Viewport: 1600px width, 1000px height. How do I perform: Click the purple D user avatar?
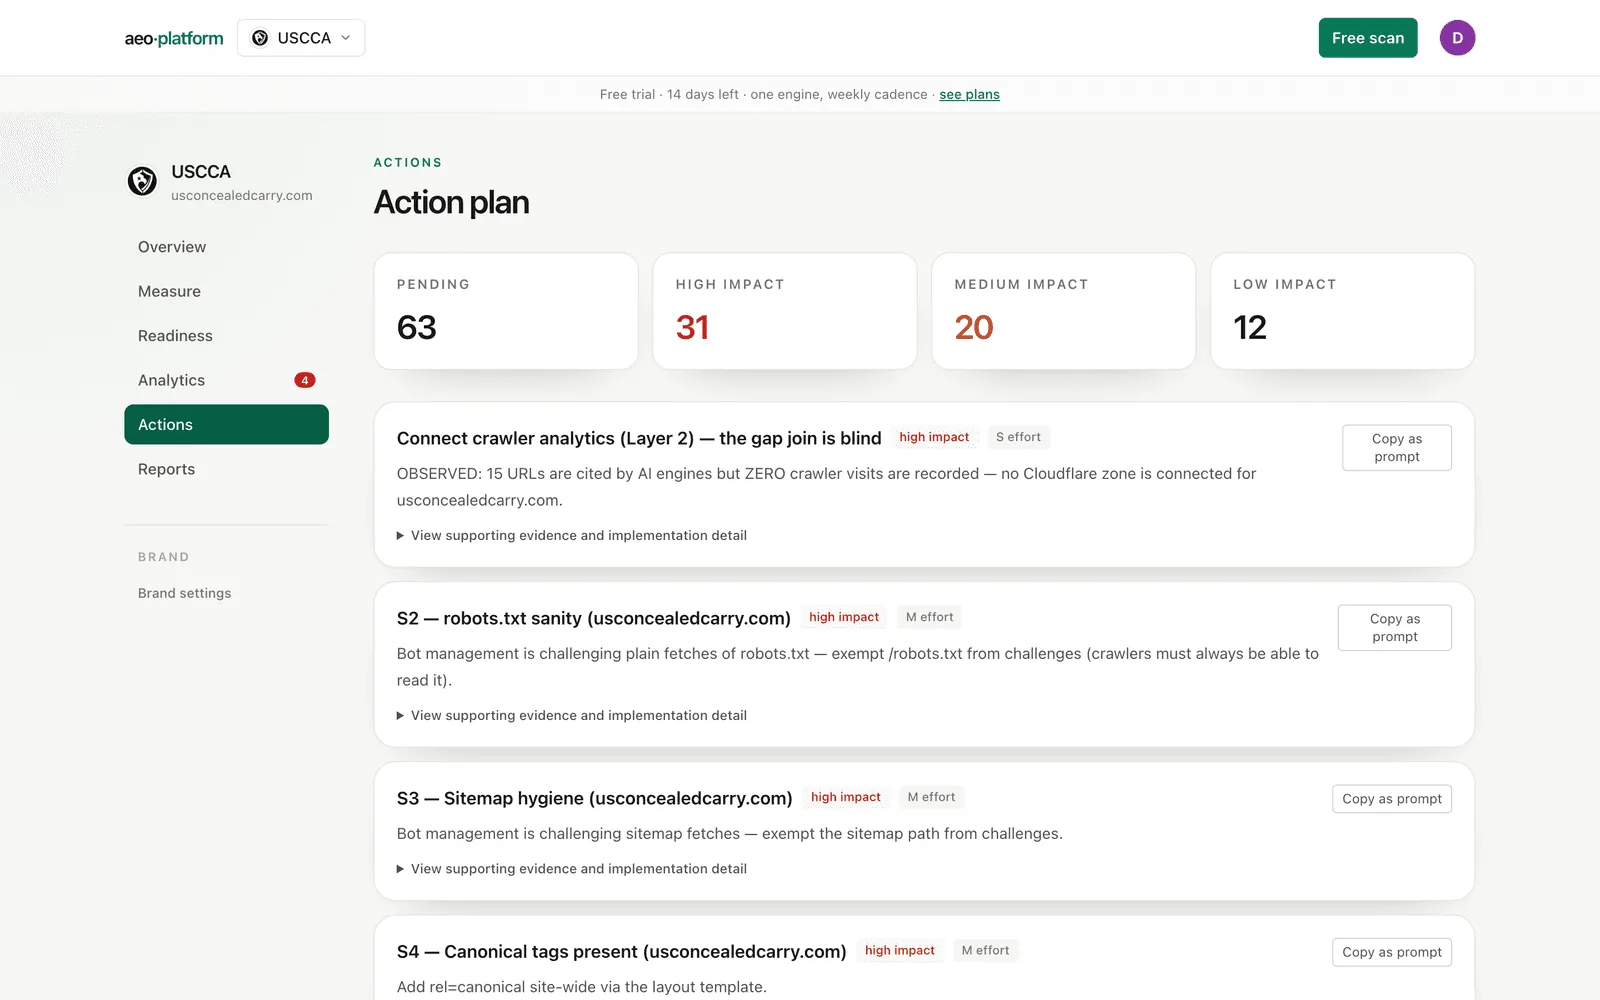(1457, 38)
